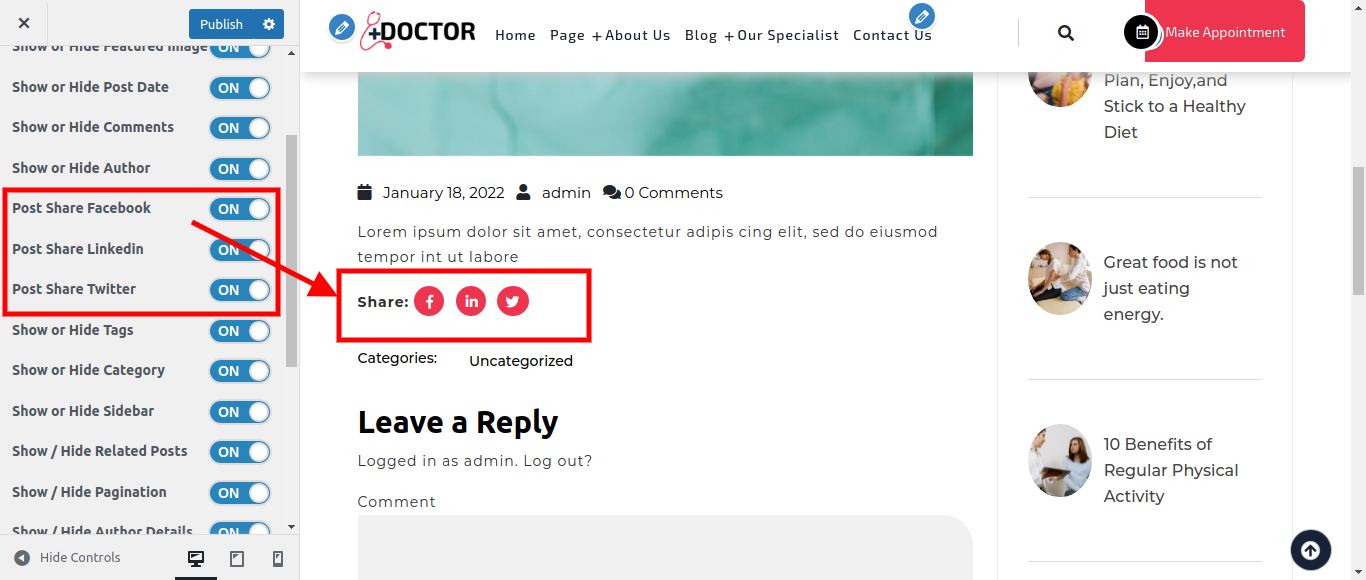Open the header search magnifier icon
The height and width of the screenshot is (580, 1366).
pos(1066,33)
